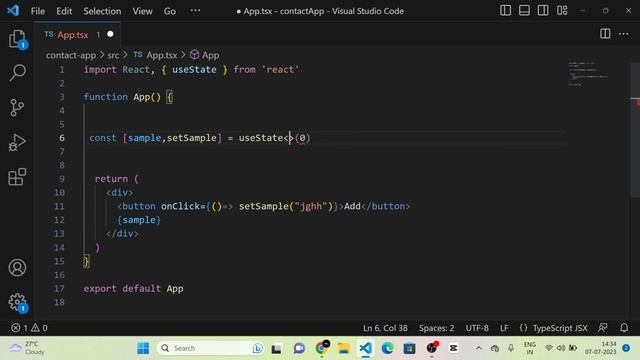Click the useState import on line 1
Viewport: 640px width, 360px height.
[x=194, y=69]
